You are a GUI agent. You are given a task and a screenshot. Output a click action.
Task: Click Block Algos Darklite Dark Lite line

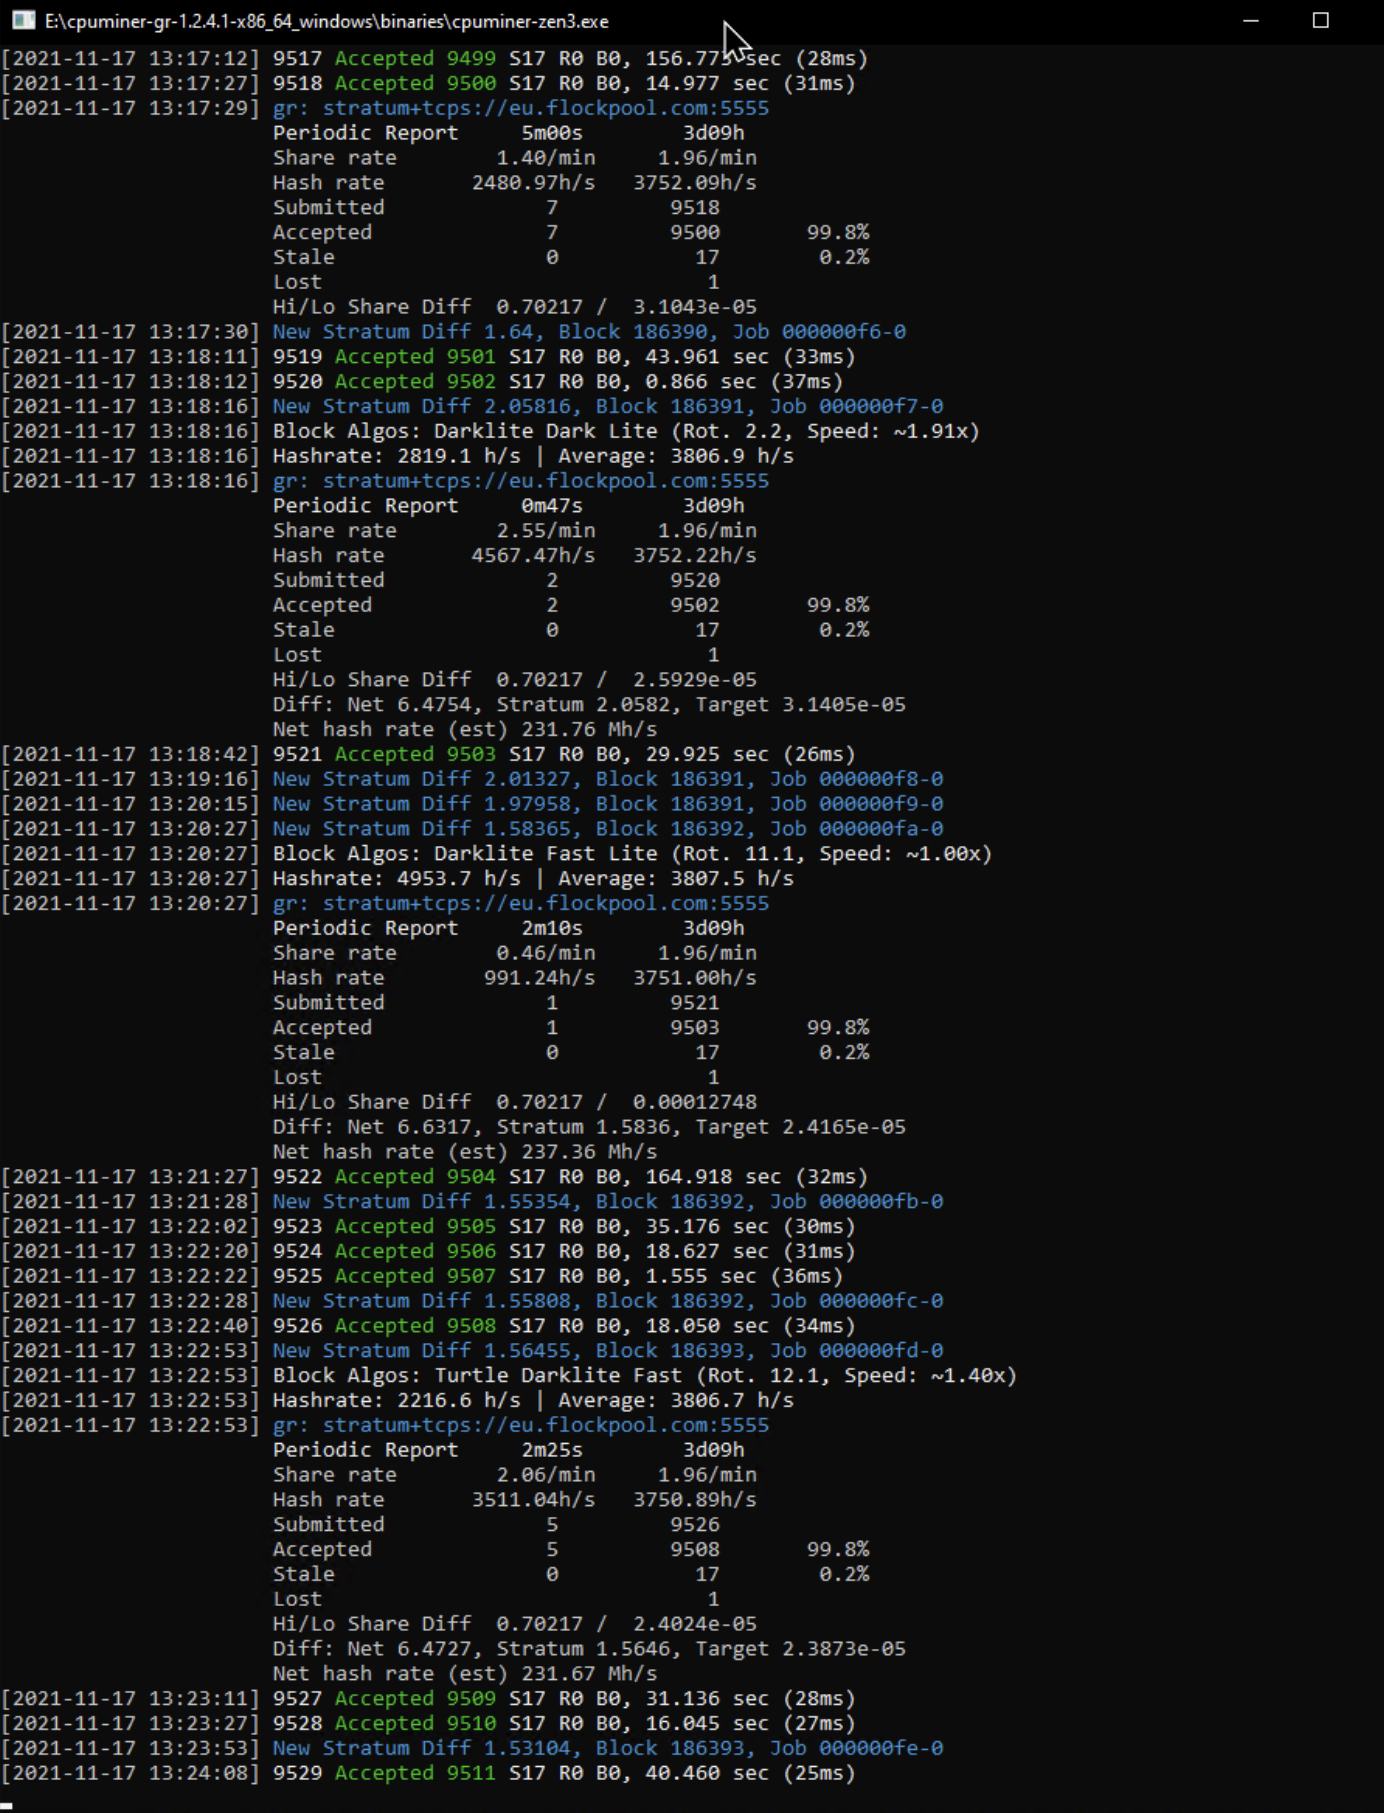click(x=626, y=431)
